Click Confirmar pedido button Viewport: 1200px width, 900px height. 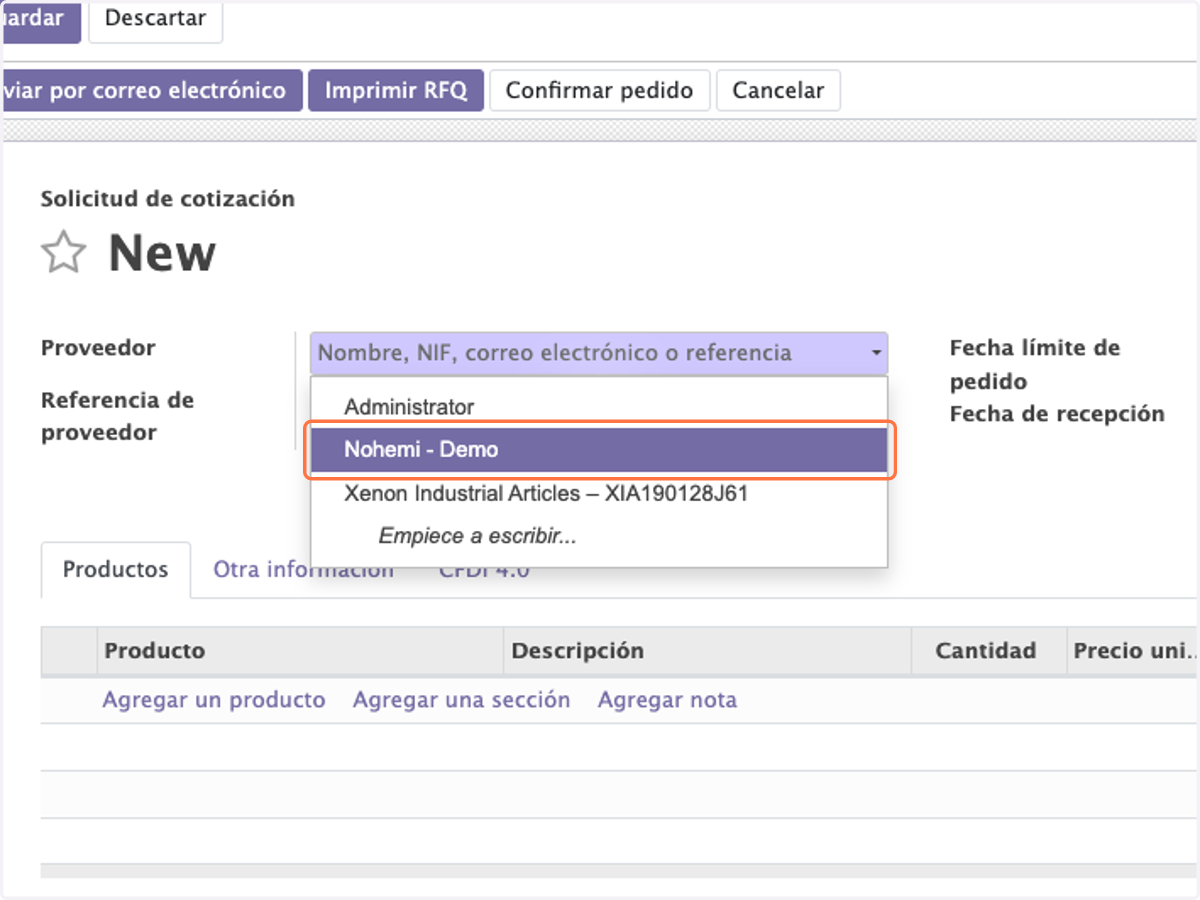599,90
